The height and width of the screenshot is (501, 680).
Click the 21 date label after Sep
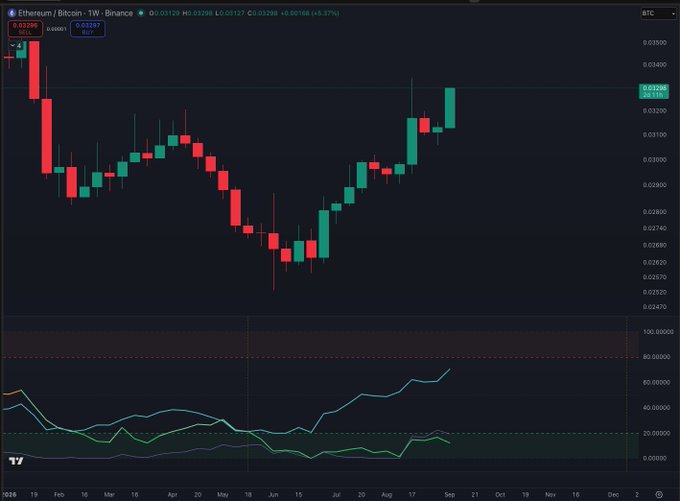(475, 494)
